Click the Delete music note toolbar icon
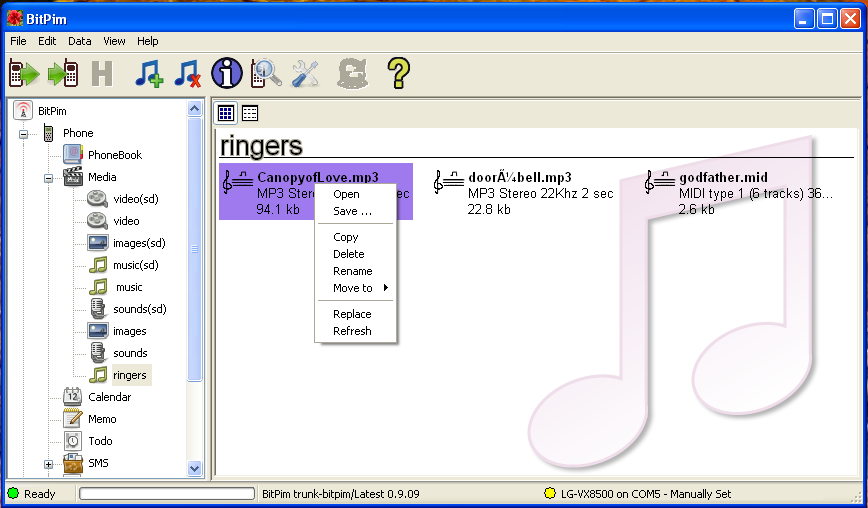The width and height of the screenshot is (868, 508). (187, 73)
